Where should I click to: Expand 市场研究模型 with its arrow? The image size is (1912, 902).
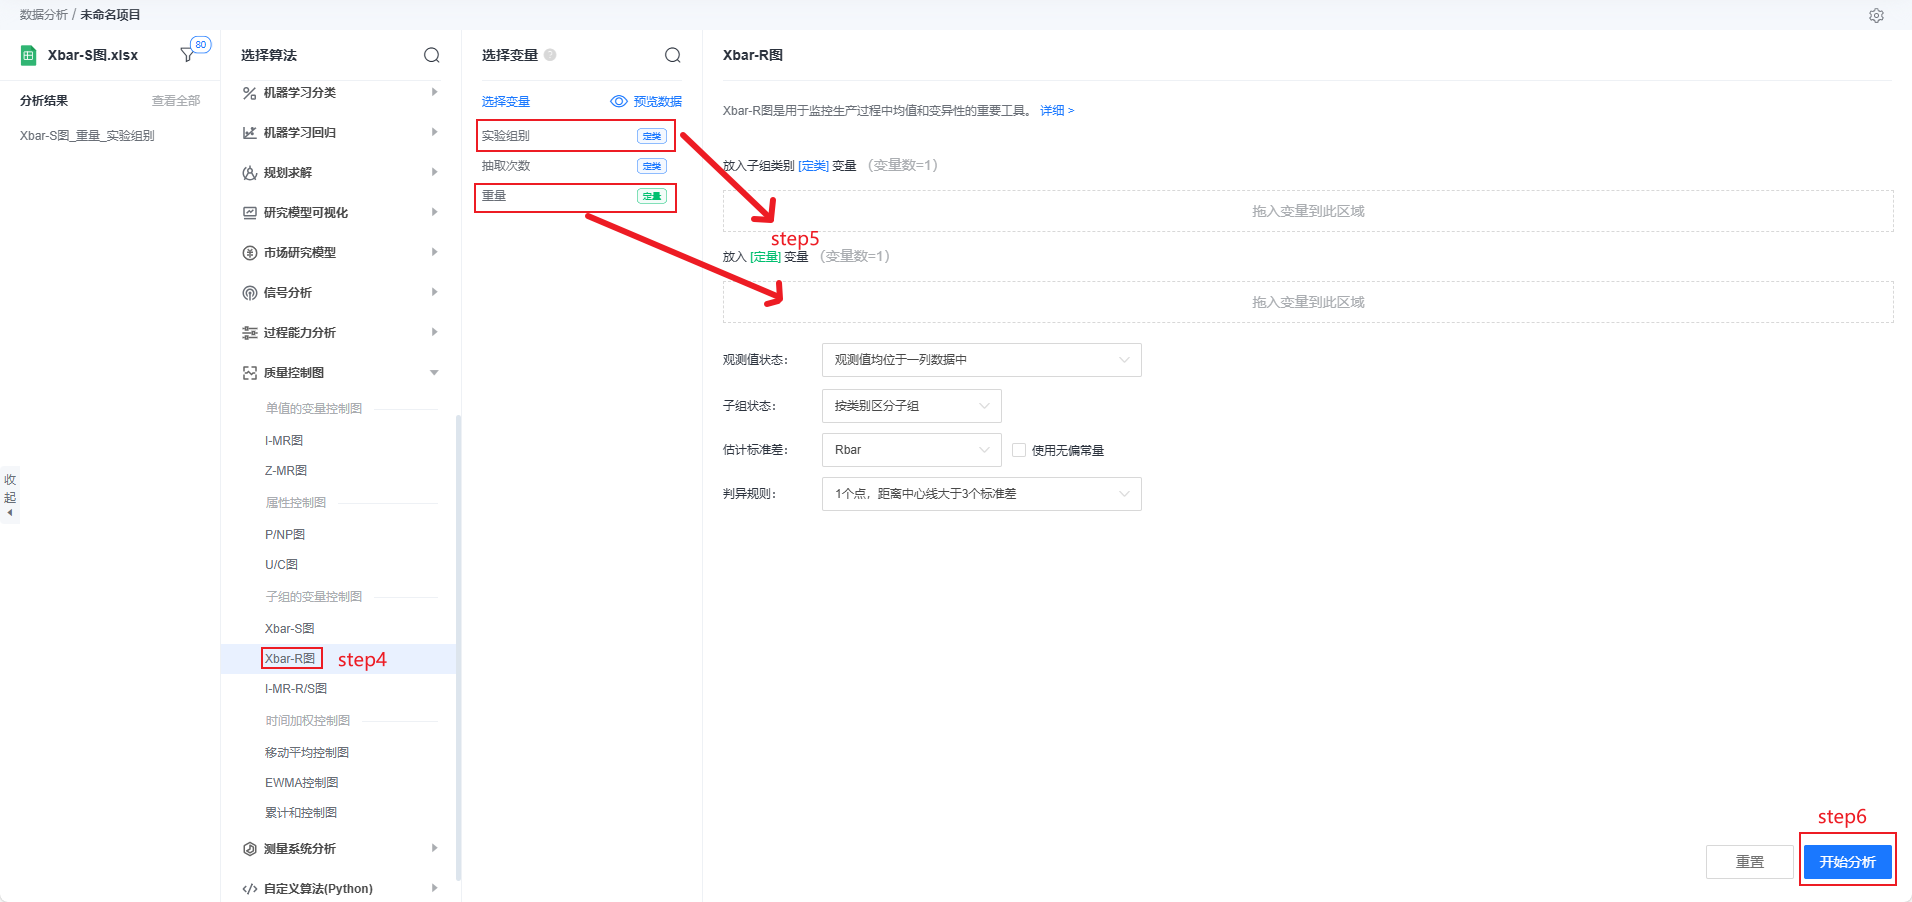click(434, 252)
